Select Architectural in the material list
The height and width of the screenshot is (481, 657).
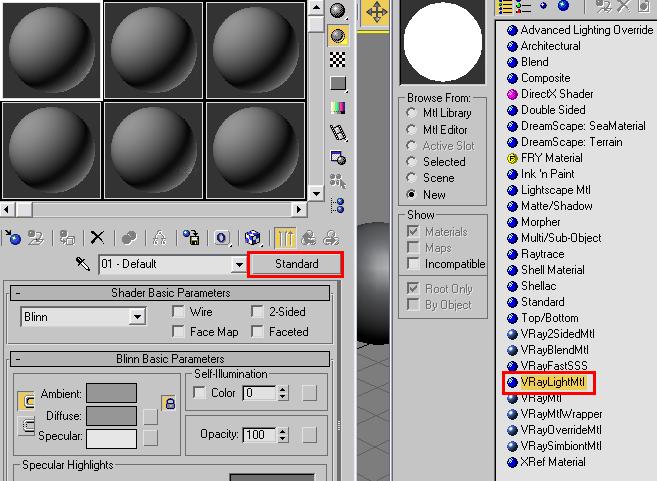pyautogui.click(x=543, y=46)
